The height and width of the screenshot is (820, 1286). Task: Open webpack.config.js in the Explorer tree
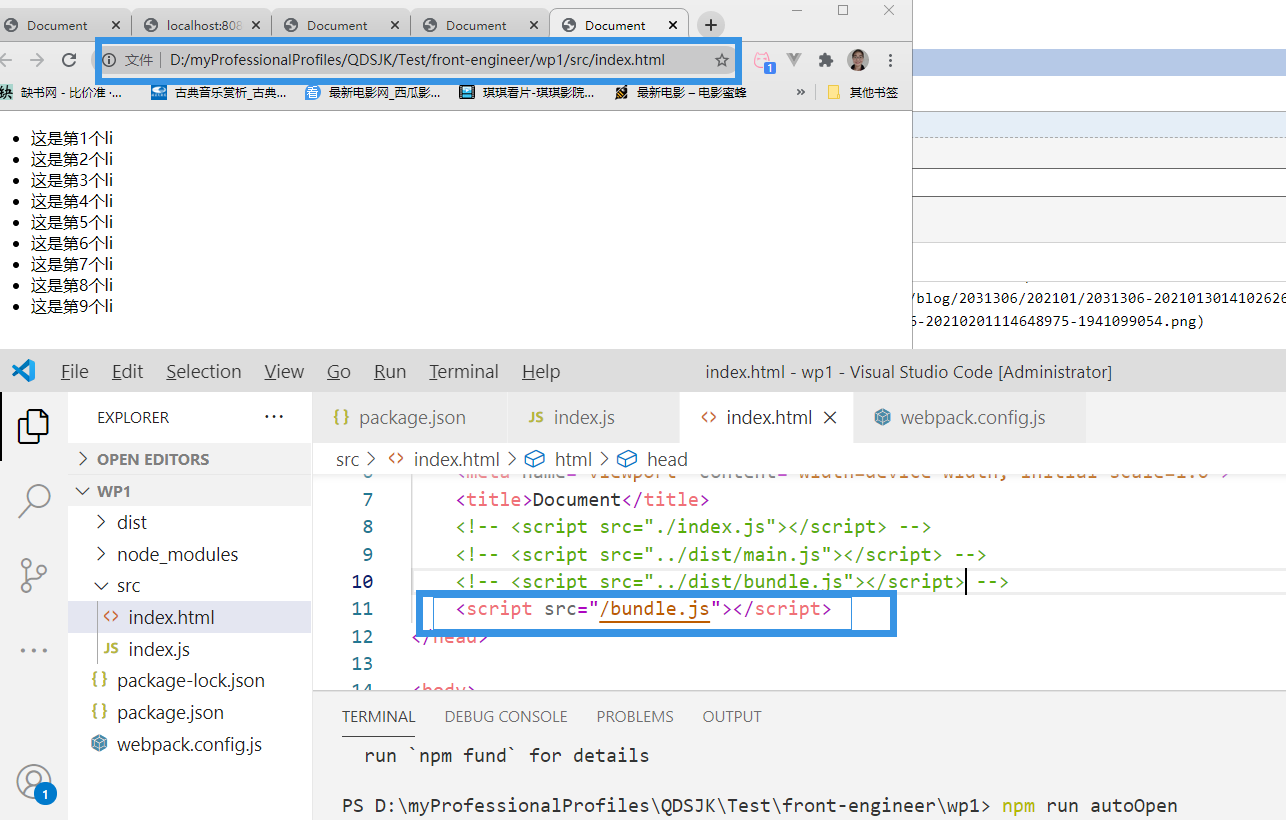tap(190, 745)
